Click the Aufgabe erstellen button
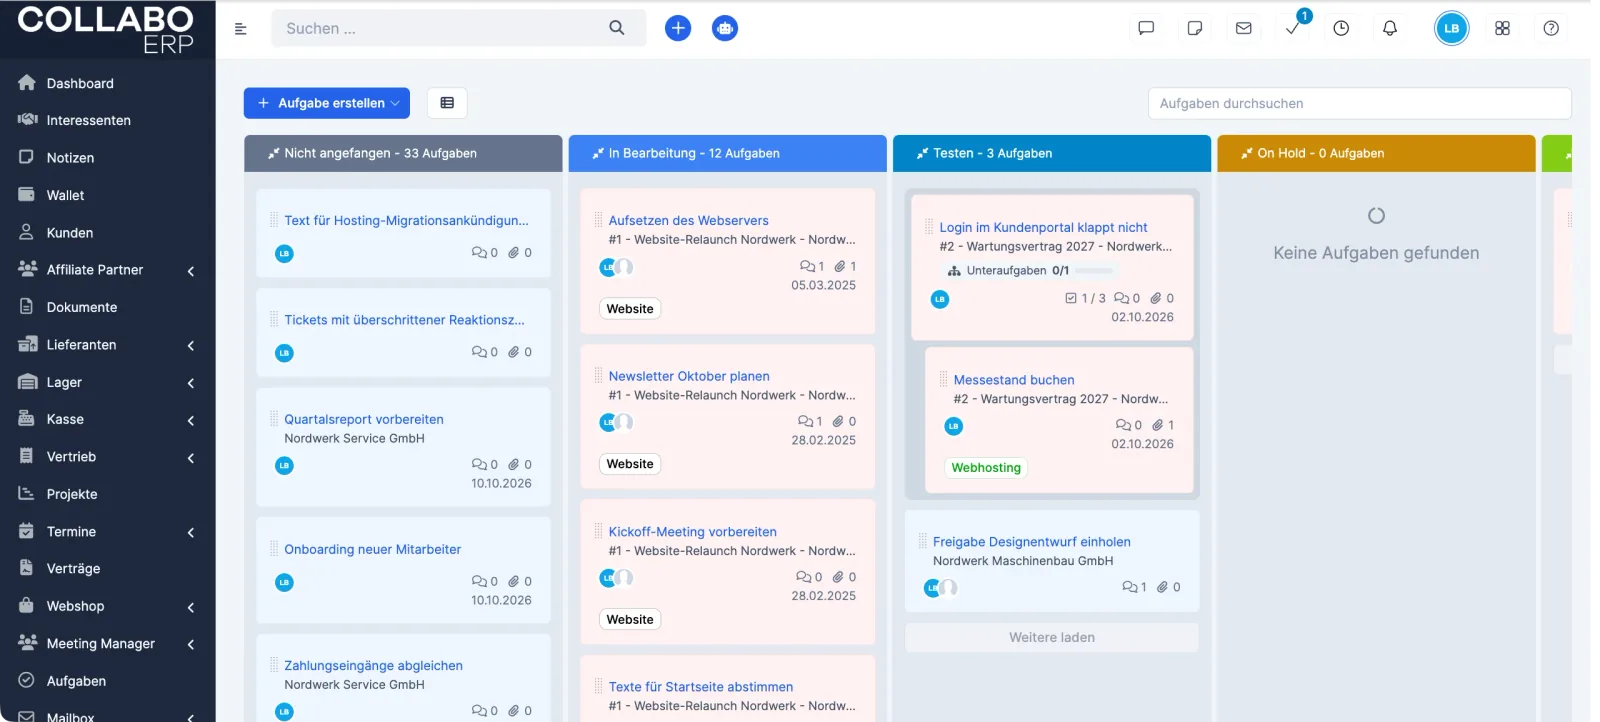This screenshot has height=722, width=1600. point(326,103)
